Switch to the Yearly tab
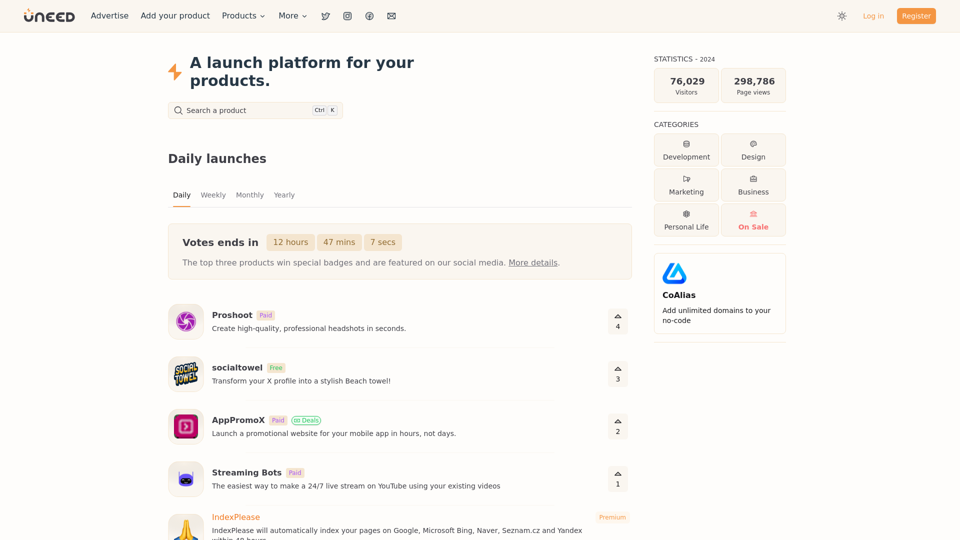 coord(284,195)
